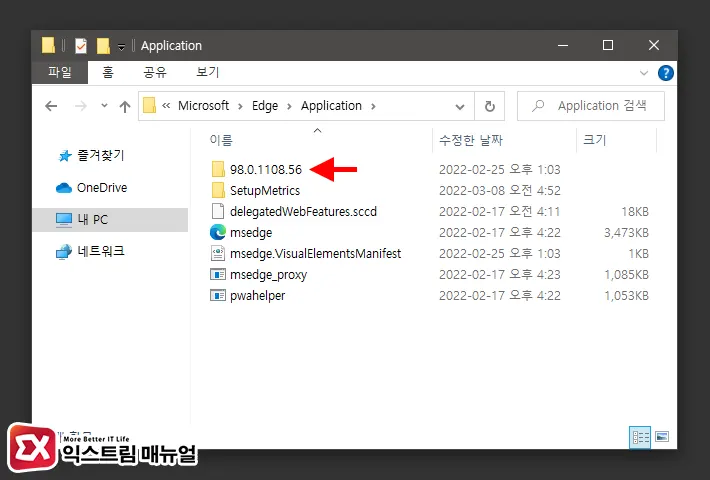The image size is (710, 480).
Task: Go up one folder level
Action: (x=125, y=106)
